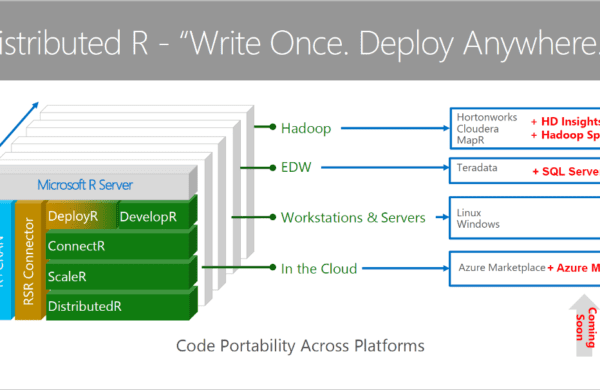Click the DeployR block
The height and width of the screenshot is (390, 600).
pos(82,217)
